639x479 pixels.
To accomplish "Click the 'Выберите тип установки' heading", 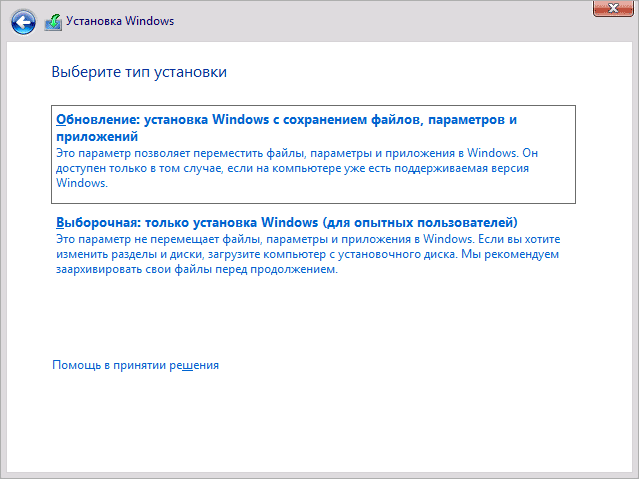I will pos(138,72).
